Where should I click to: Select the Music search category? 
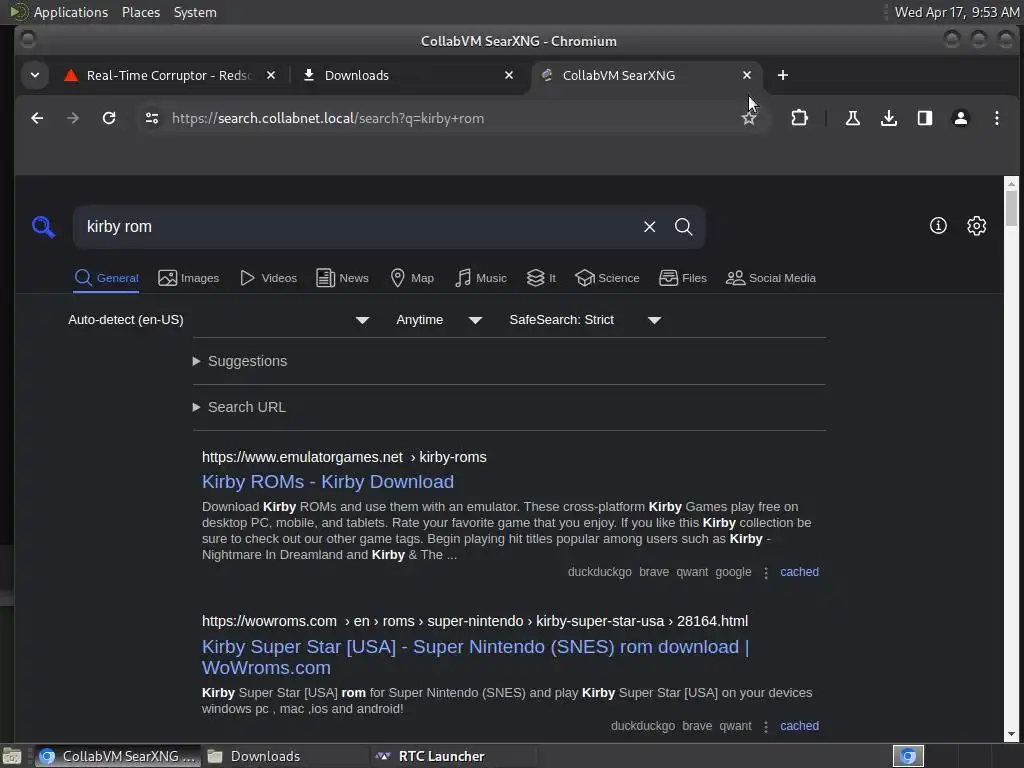coord(481,278)
